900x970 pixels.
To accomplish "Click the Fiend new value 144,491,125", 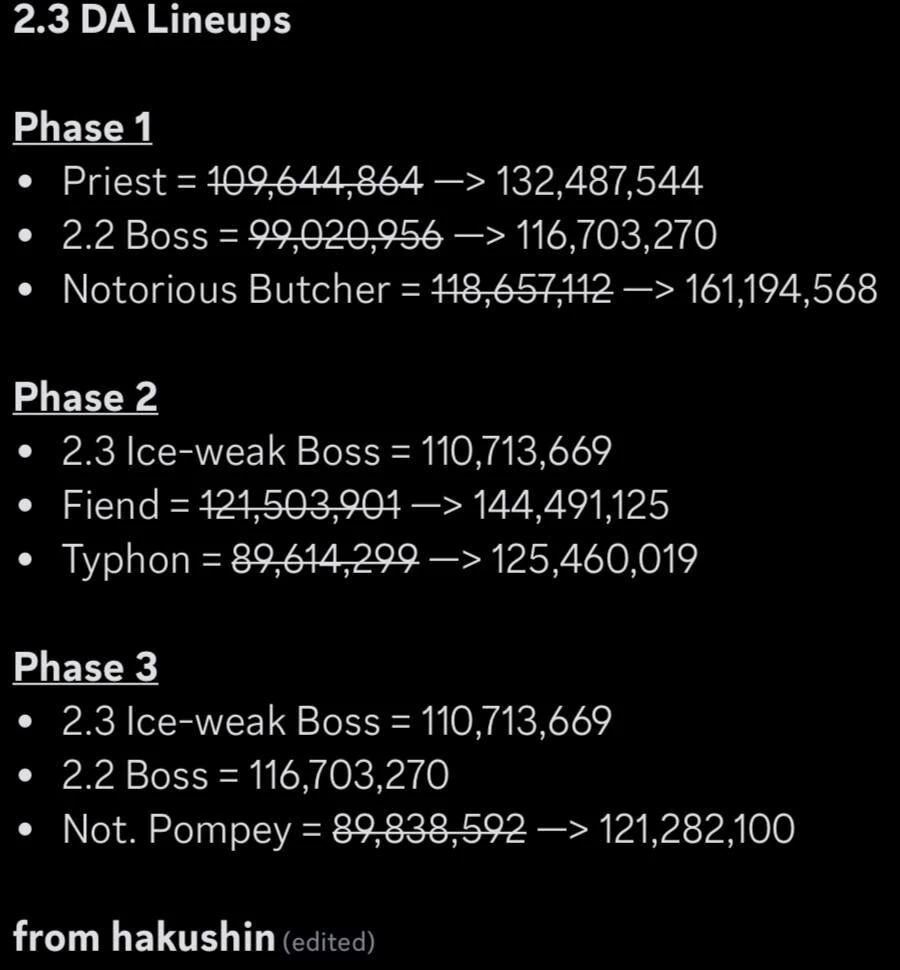I will pos(571,505).
